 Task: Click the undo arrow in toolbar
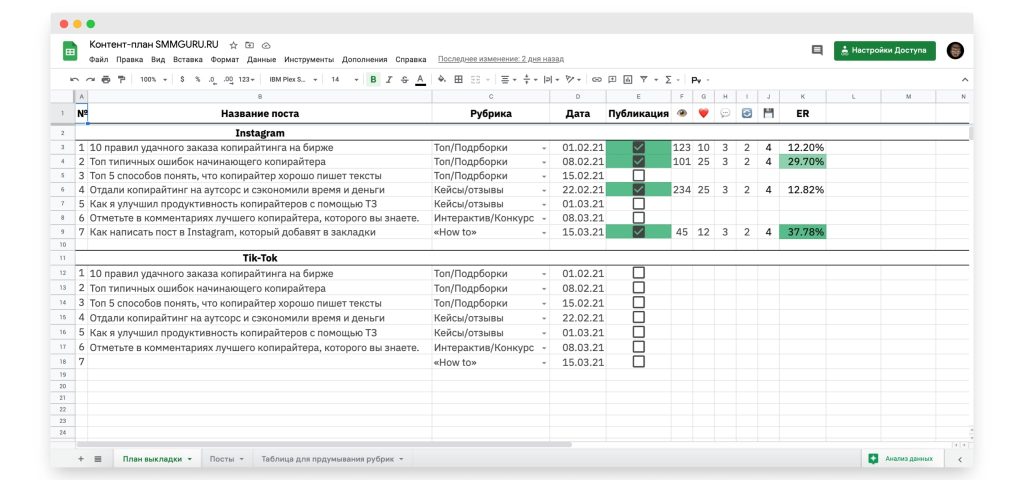click(74, 79)
